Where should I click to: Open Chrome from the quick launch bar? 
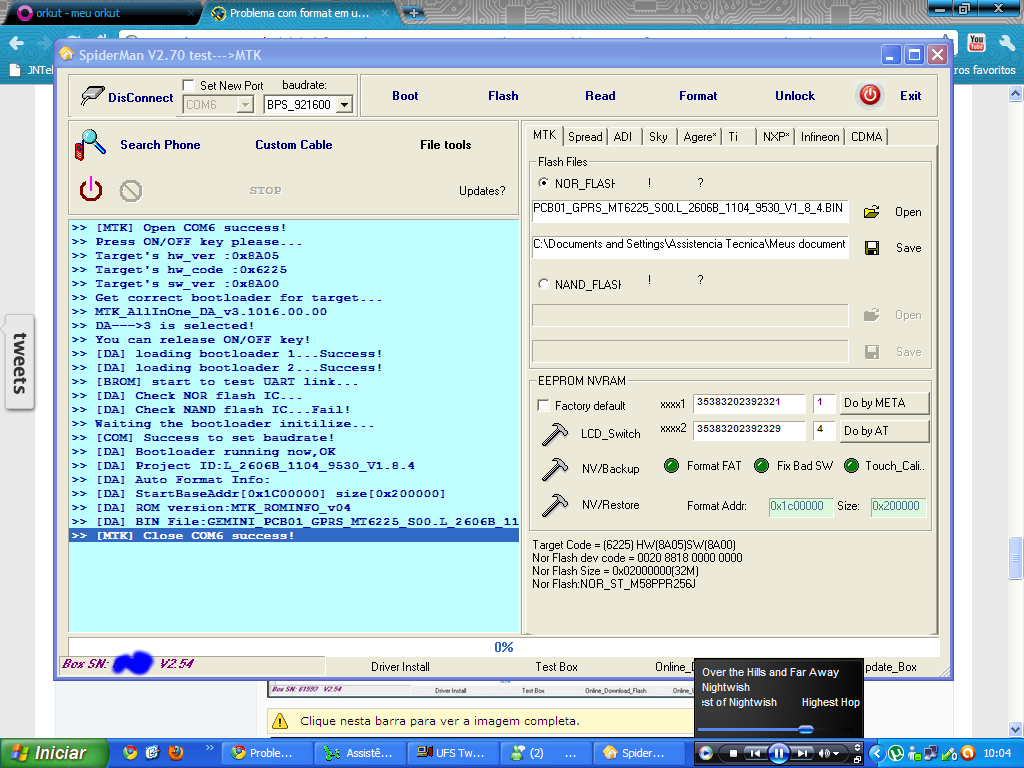[130, 752]
